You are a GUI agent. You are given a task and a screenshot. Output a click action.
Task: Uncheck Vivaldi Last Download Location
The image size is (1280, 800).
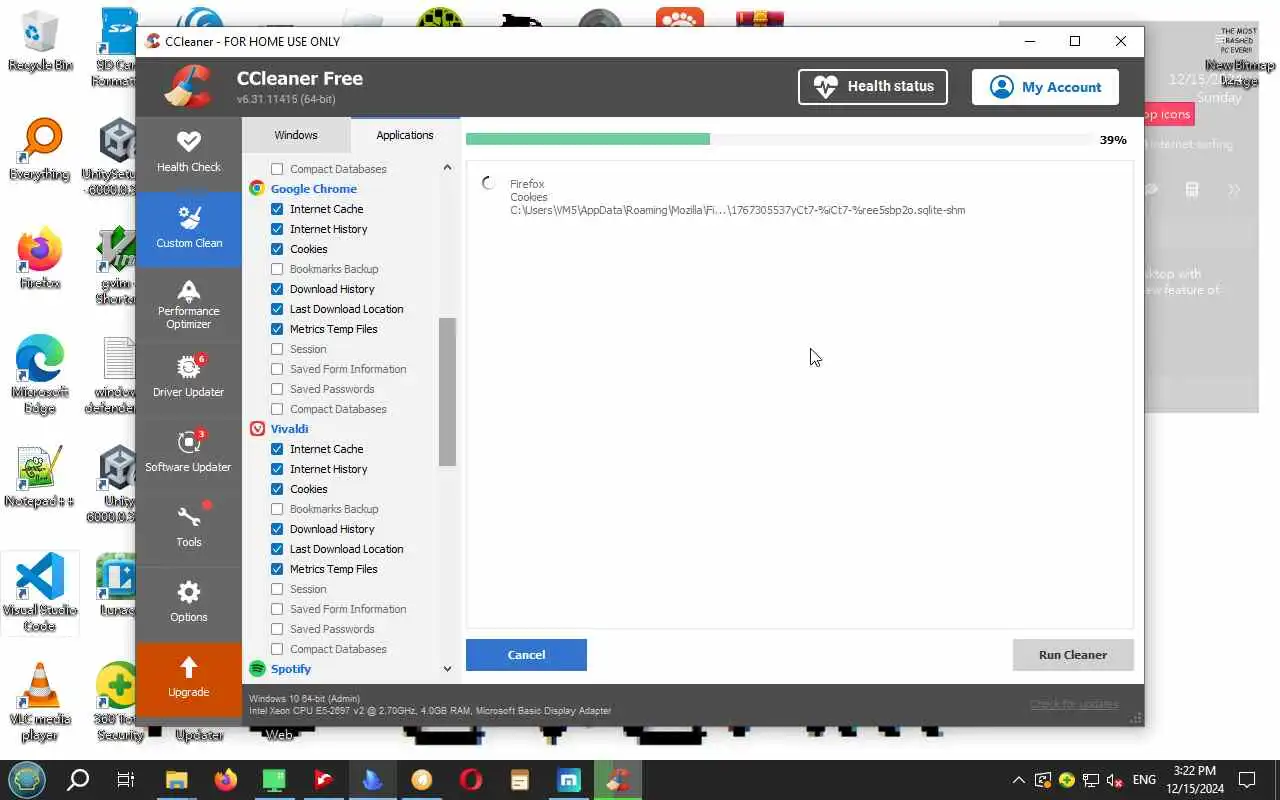[277, 549]
